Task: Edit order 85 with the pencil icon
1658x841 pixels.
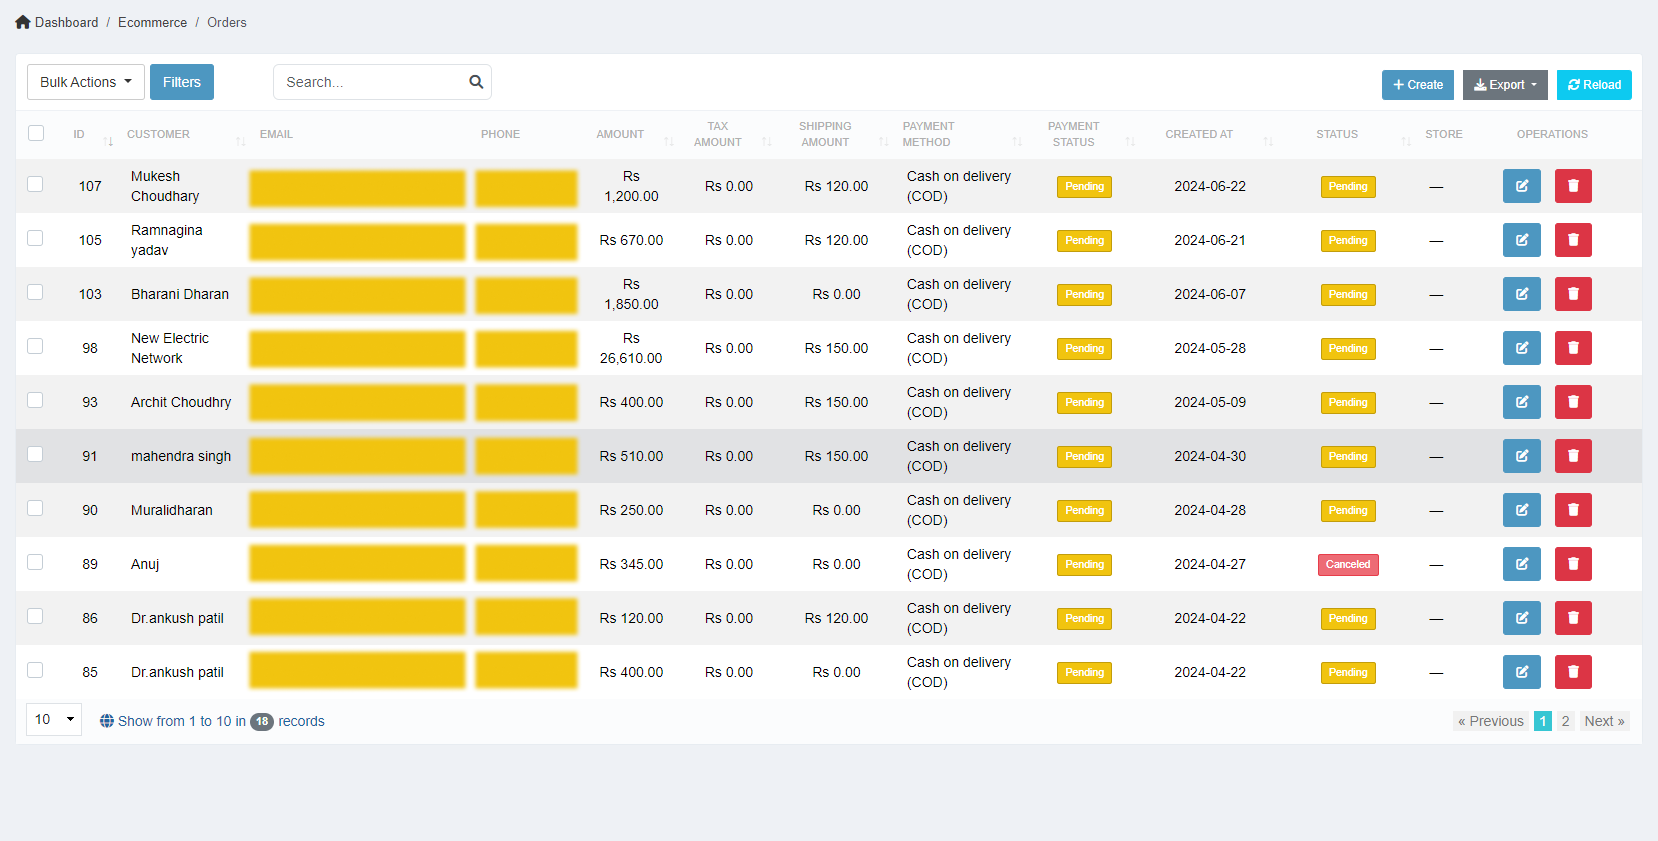Action: point(1521,672)
